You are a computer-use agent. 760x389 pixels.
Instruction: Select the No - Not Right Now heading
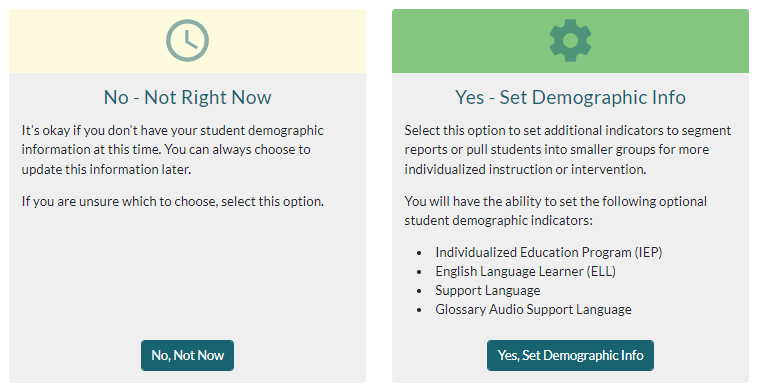pos(187,97)
